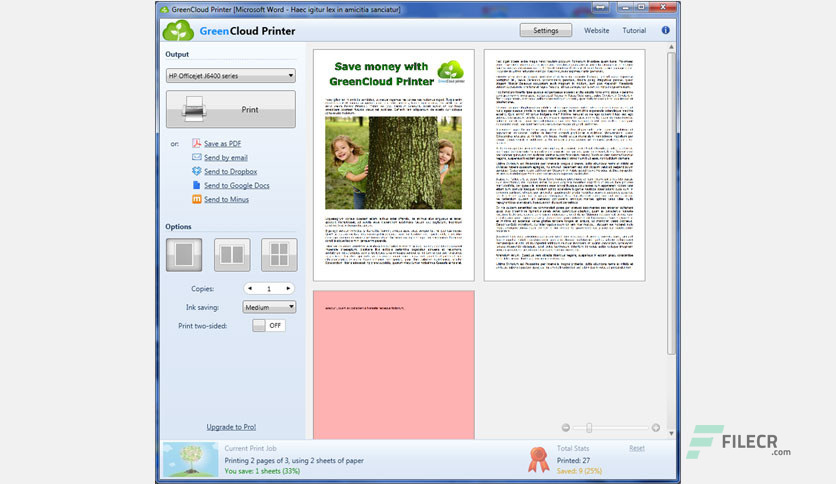836x484 pixels.
Task: Click the Reset link in Total Stats
Action: (637, 448)
